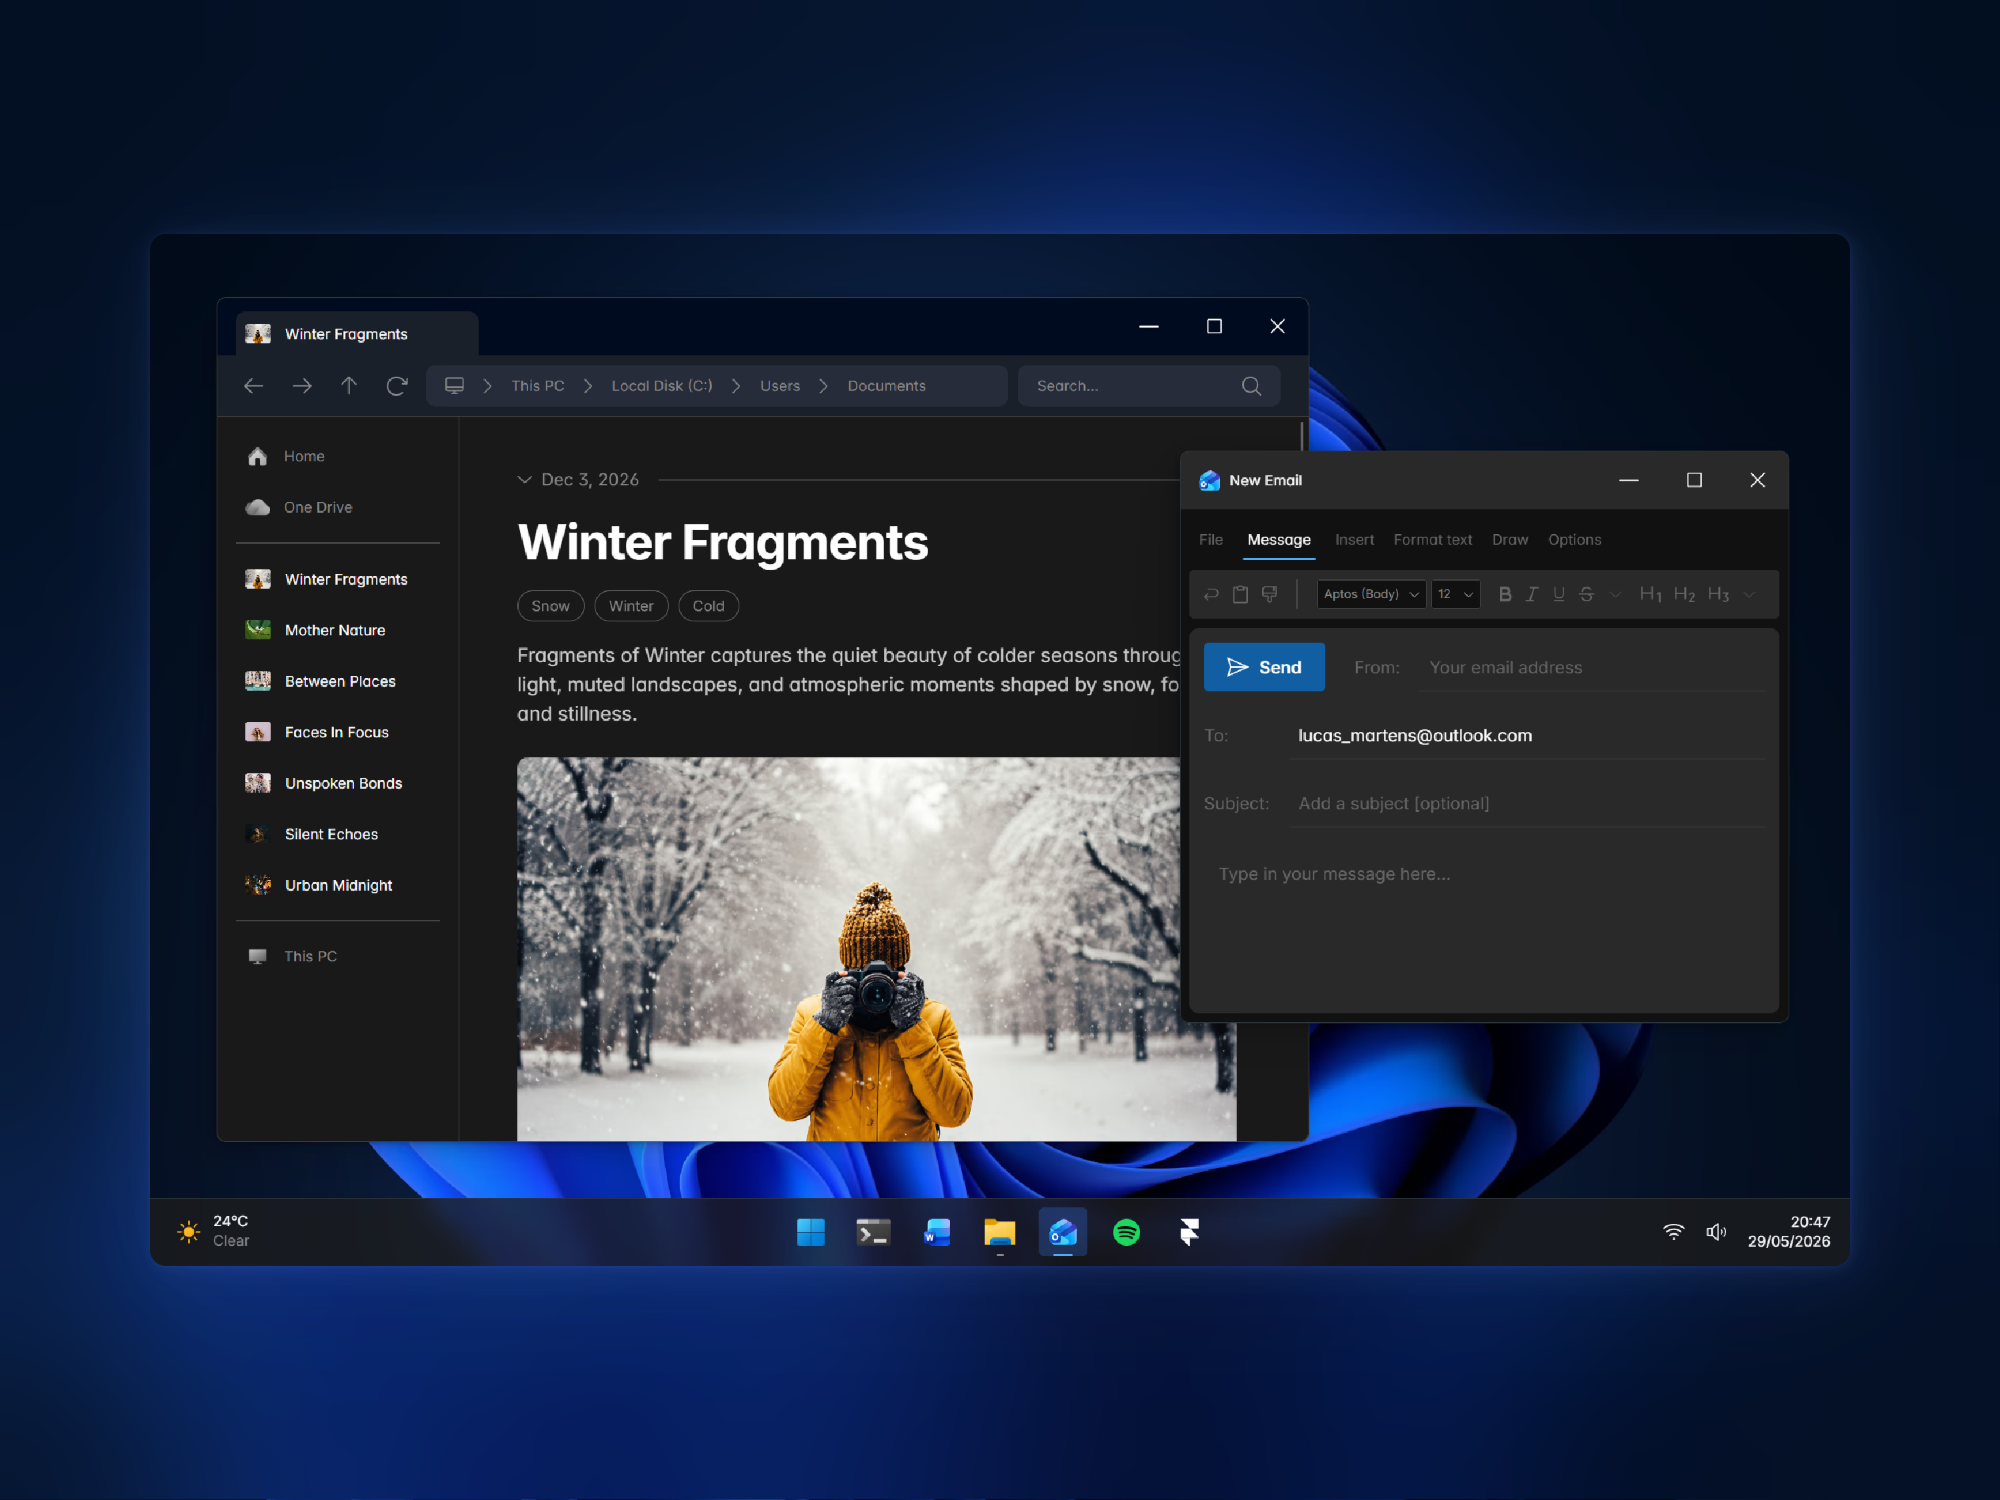Open the font size 12 dropdown
2000x1500 pixels.
coord(1455,594)
